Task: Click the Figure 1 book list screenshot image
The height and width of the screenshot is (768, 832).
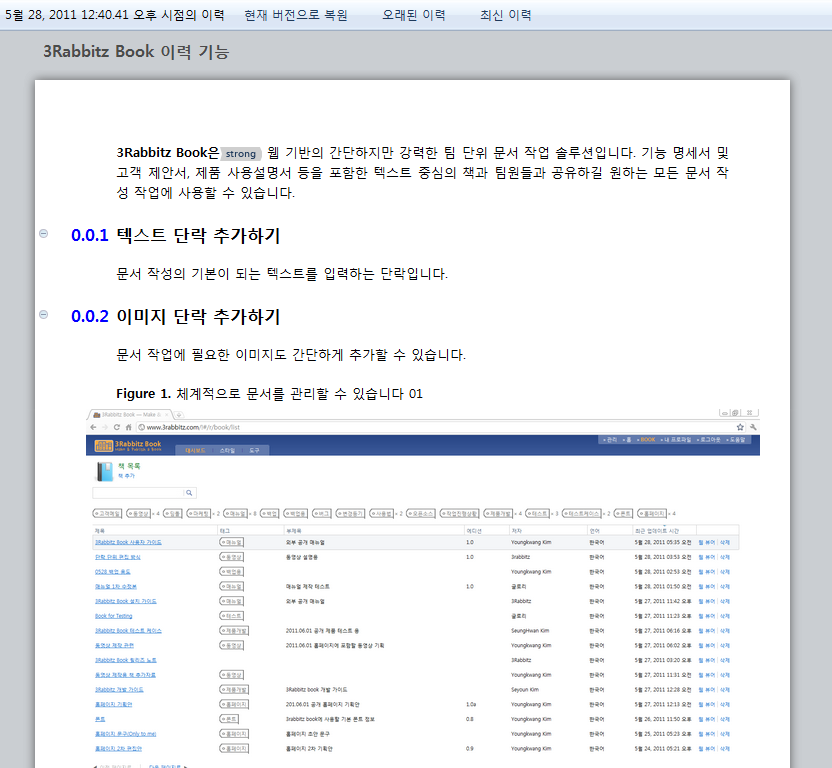Action: tap(423, 588)
